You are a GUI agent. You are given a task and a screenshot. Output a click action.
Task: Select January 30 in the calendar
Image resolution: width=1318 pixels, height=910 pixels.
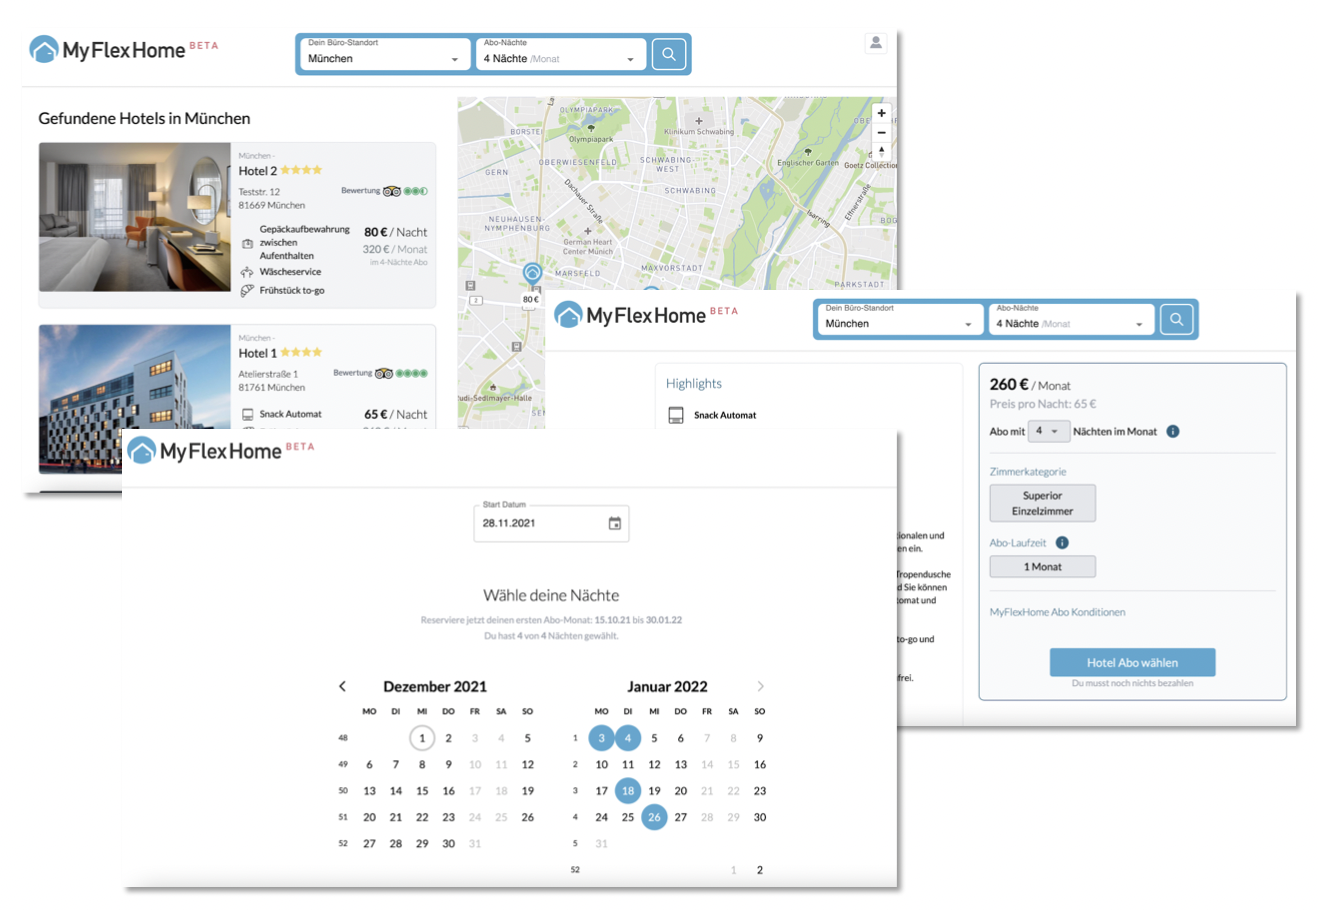tap(760, 817)
